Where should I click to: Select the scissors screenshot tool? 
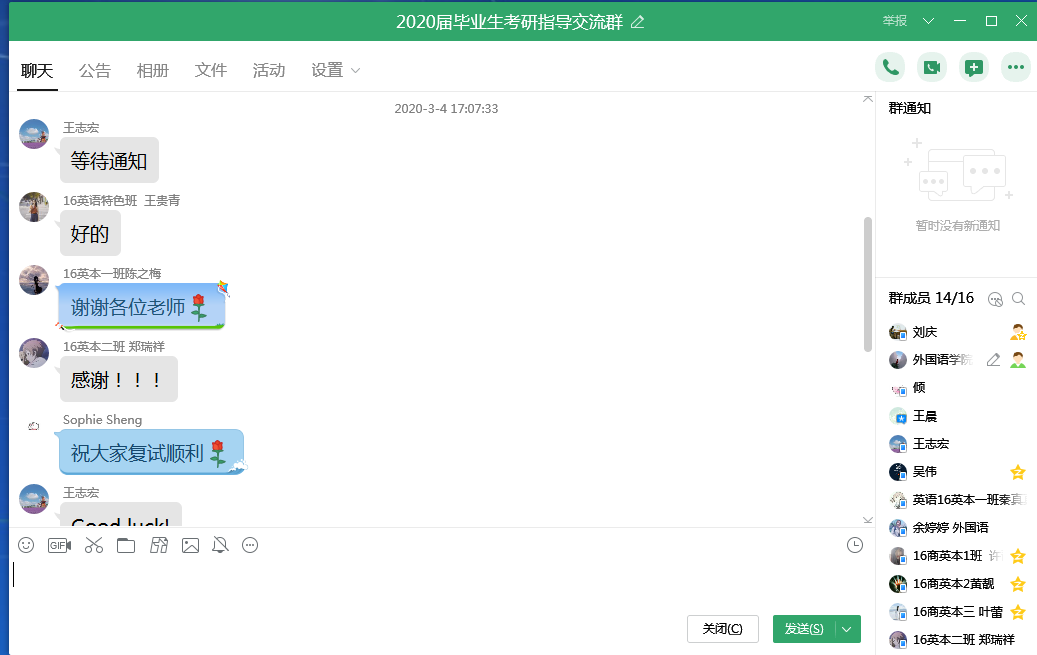click(x=94, y=545)
